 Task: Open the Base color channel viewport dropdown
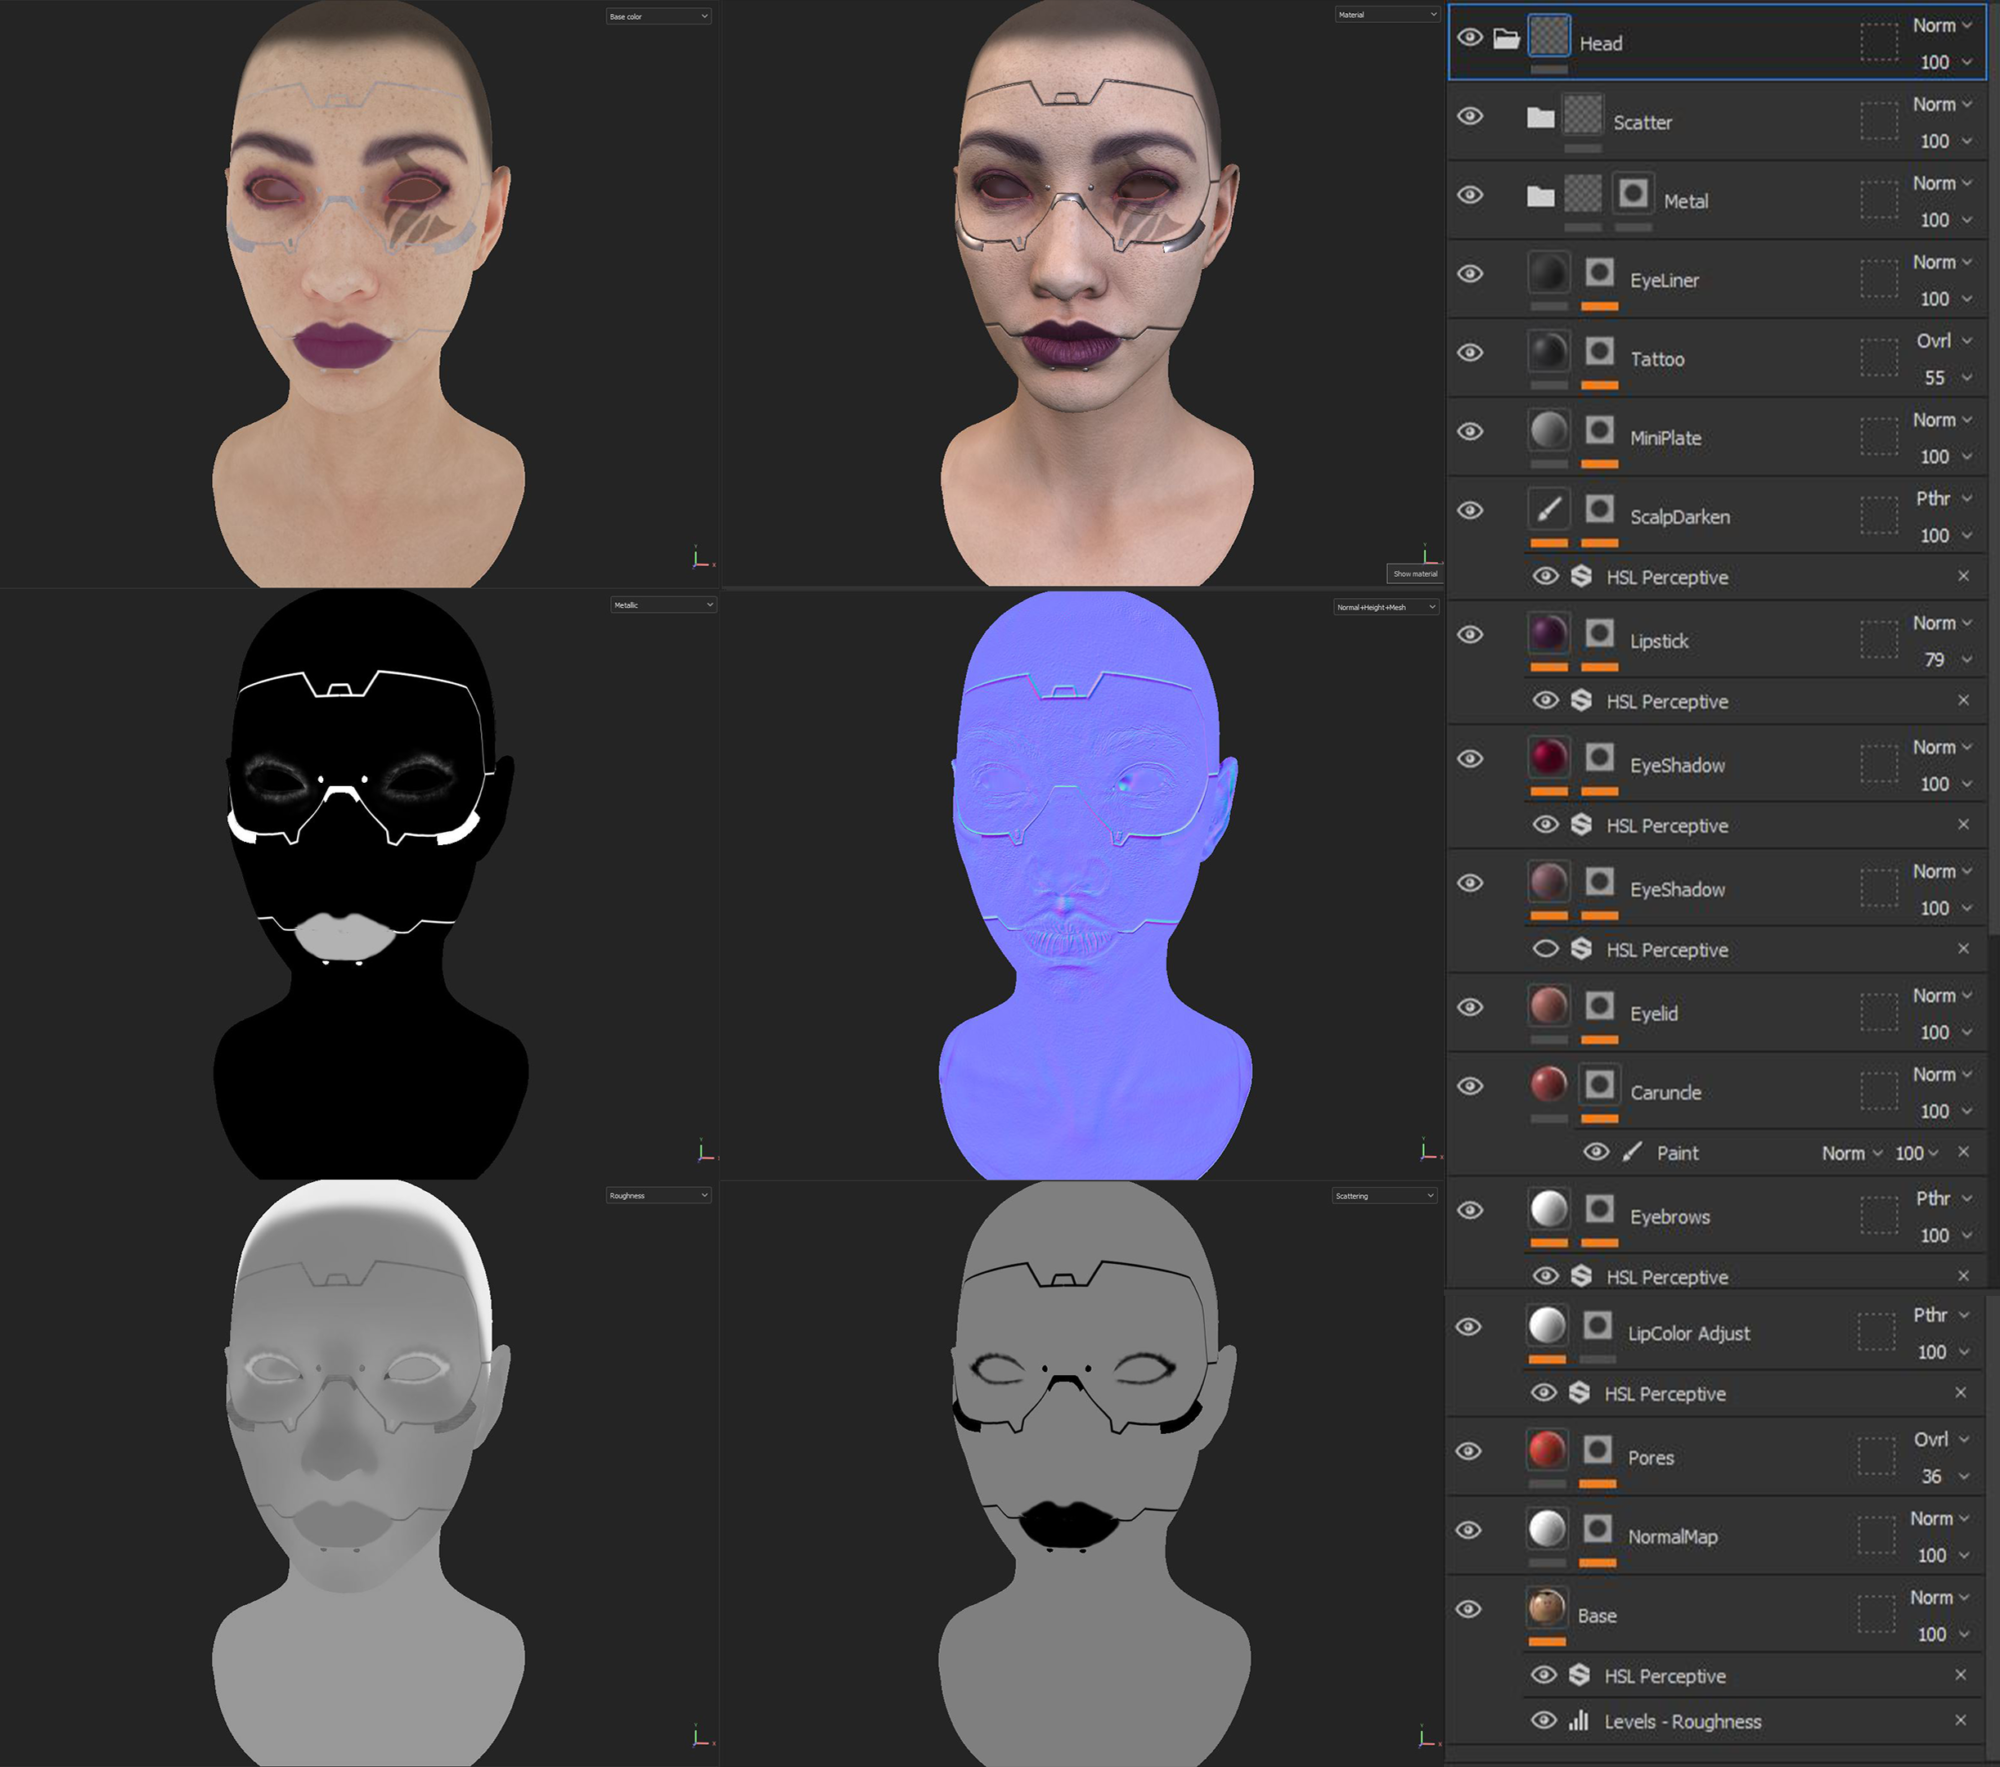[658, 16]
